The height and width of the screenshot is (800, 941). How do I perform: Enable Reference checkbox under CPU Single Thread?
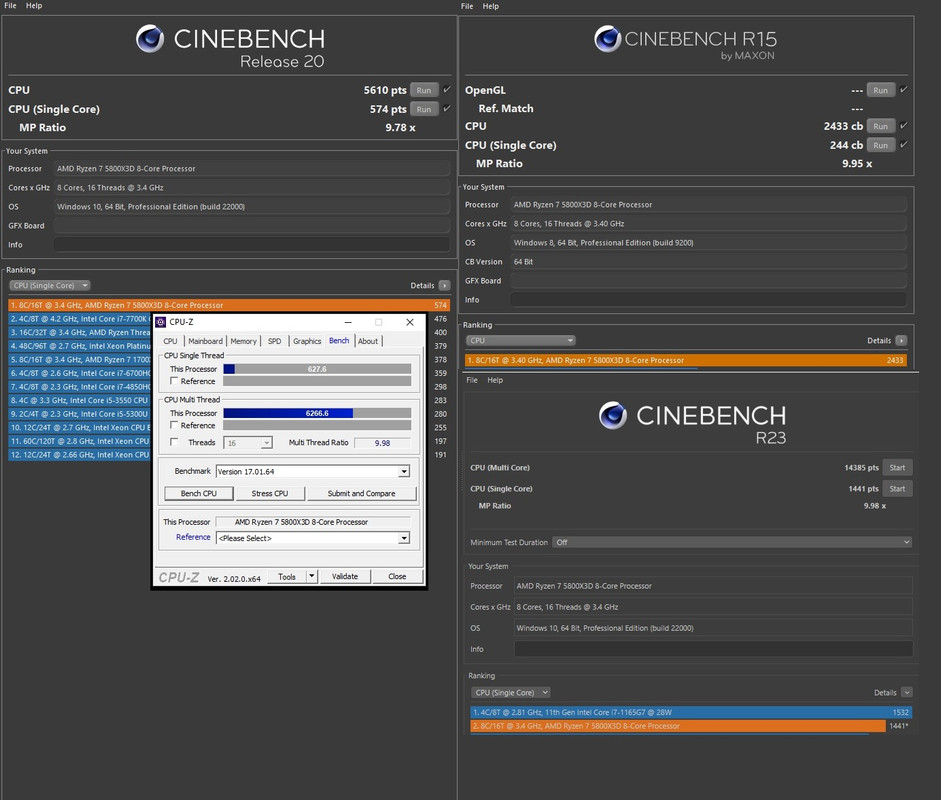click(x=174, y=380)
